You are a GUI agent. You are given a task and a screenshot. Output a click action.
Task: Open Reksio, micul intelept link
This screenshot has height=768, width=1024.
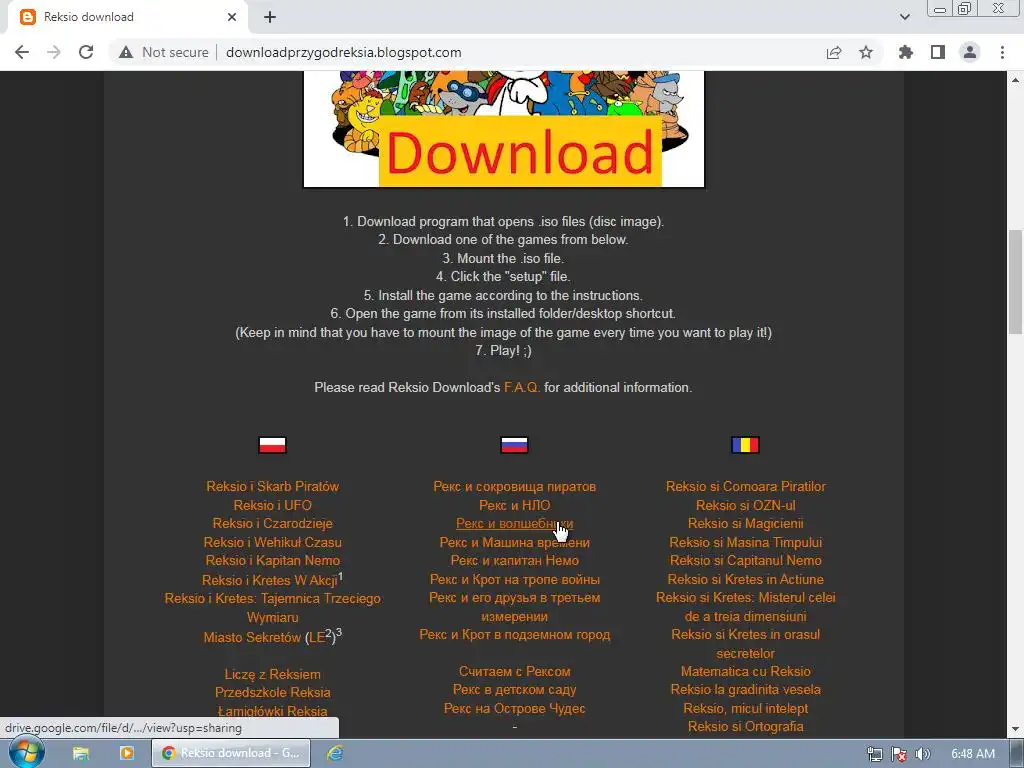(x=746, y=709)
